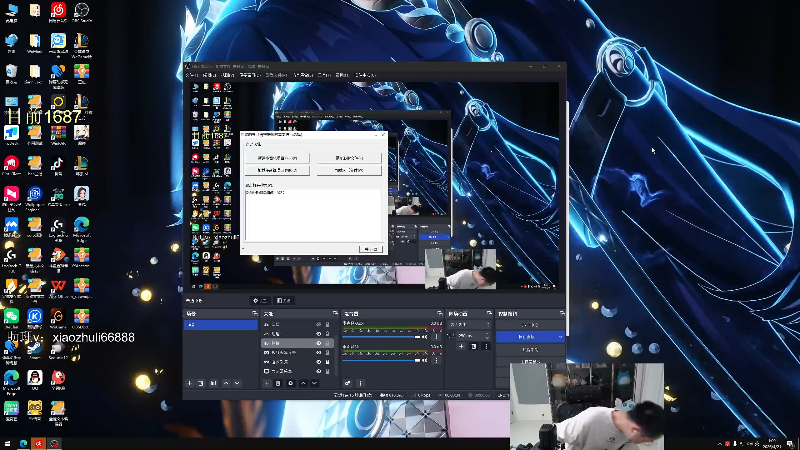Open TikTok (Douyin) desktop icon

click(58, 166)
